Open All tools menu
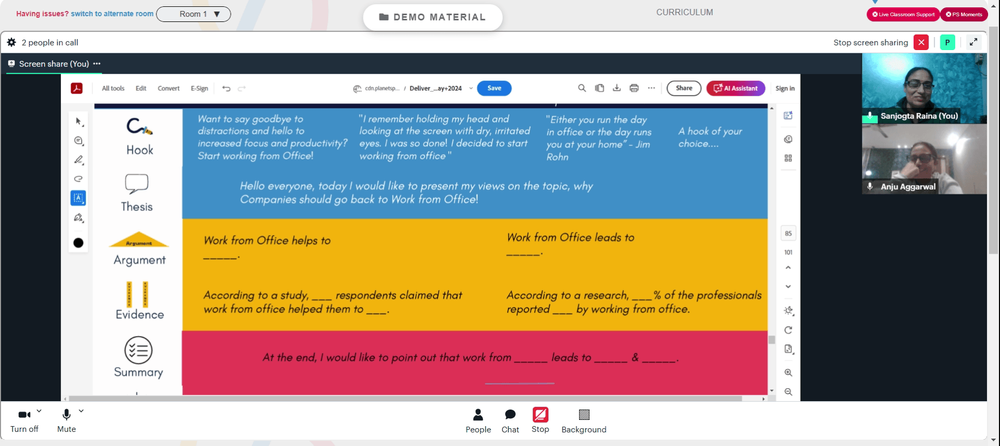The width and height of the screenshot is (1000, 446). [x=113, y=88]
